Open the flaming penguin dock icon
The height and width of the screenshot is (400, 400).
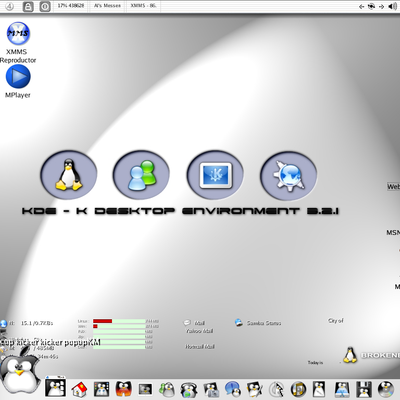[124, 389]
